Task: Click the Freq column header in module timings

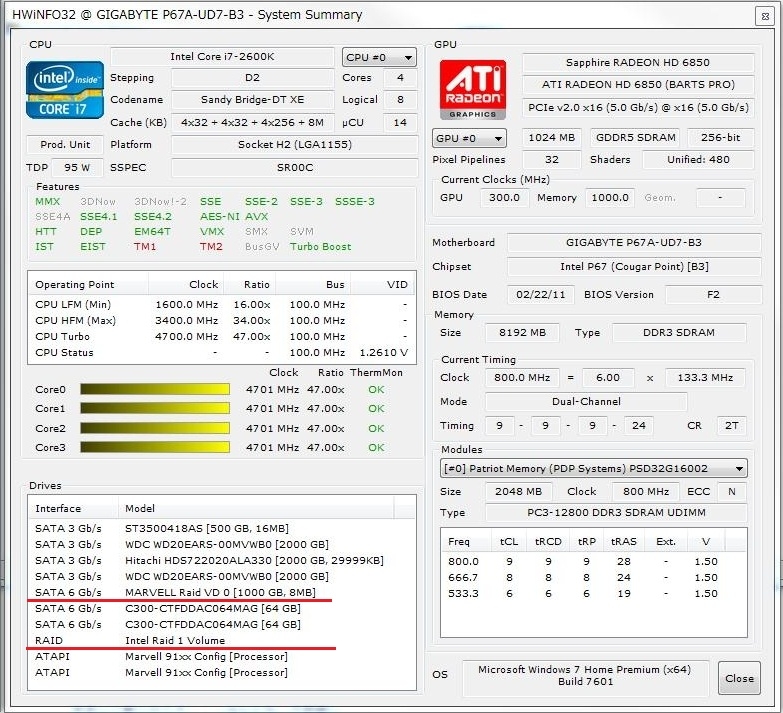Action: pos(466,541)
